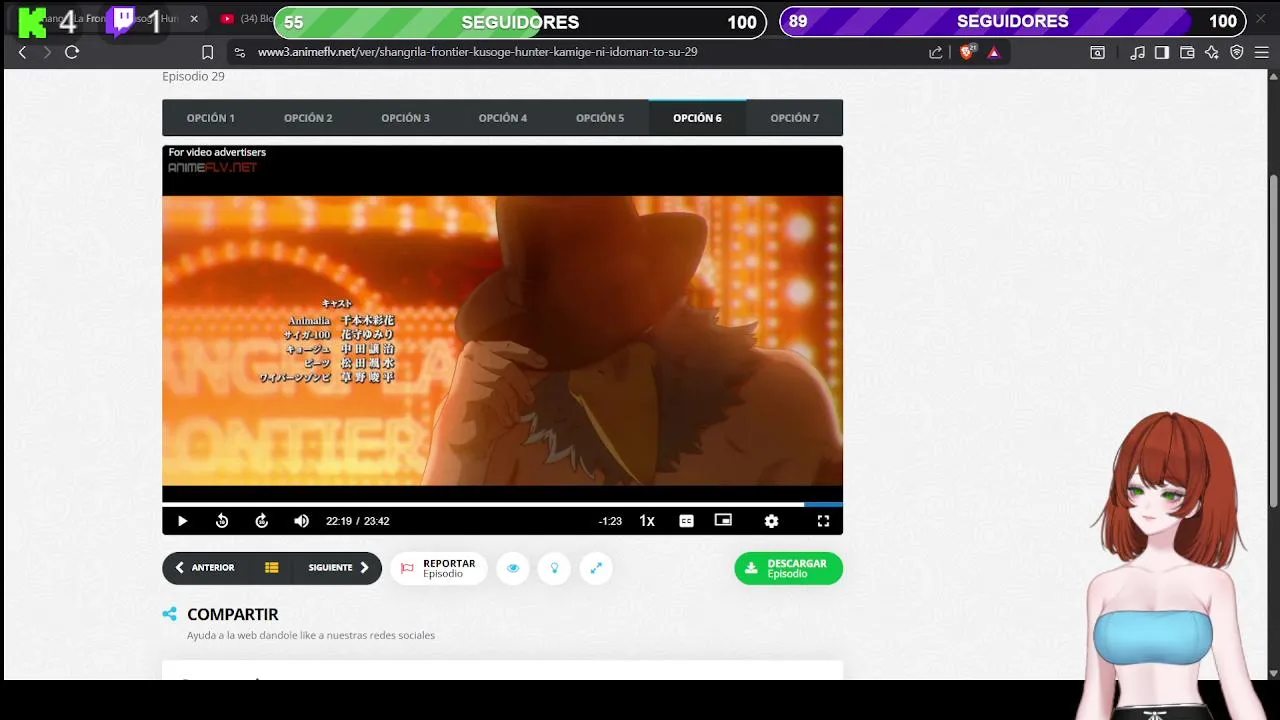The height and width of the screenshot is (720, 1280).
Task: Click the Reportar Episodio button
Action: (x=438, y=568)
